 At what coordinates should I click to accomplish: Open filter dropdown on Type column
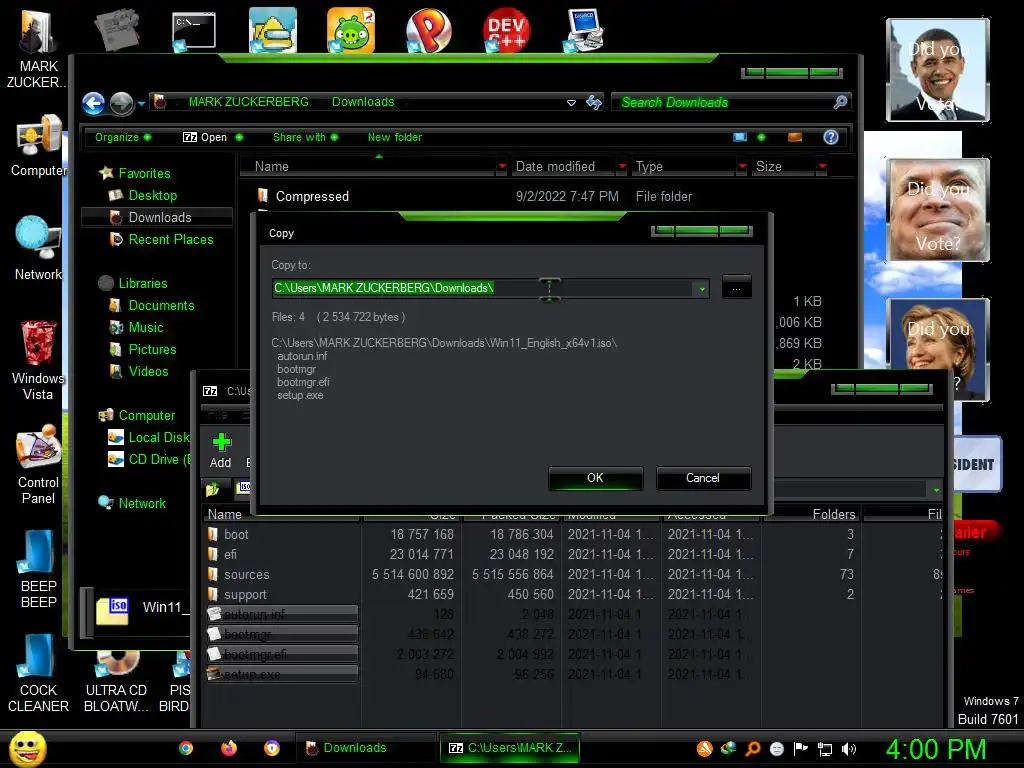pos(742,167)
